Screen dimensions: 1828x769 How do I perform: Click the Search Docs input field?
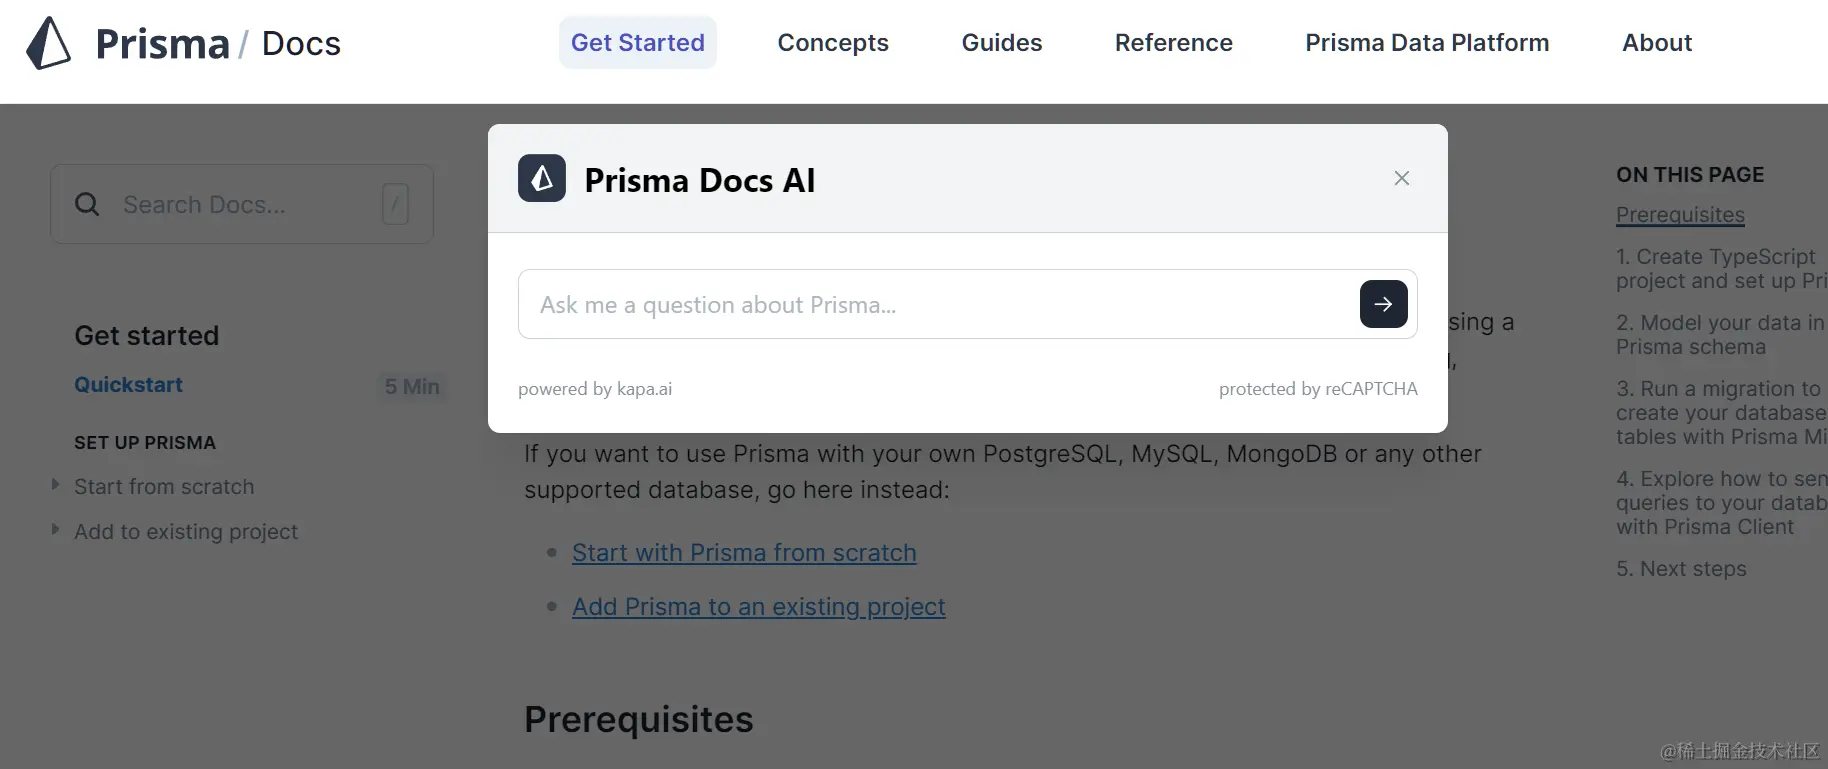[x=240, y=205]
